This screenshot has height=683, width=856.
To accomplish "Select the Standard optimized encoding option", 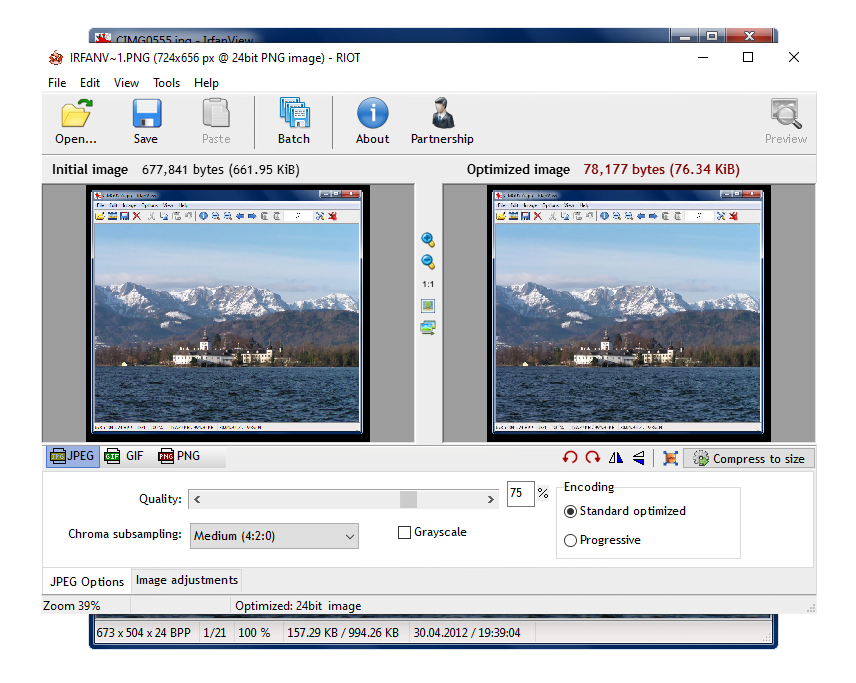I will (x=570, y=512).
